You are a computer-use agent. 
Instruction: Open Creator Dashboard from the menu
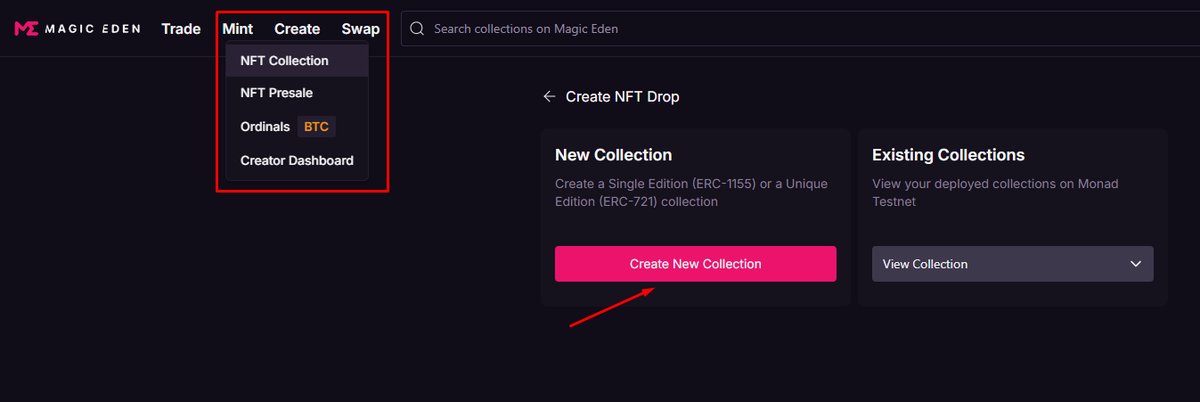pos(297,160)
